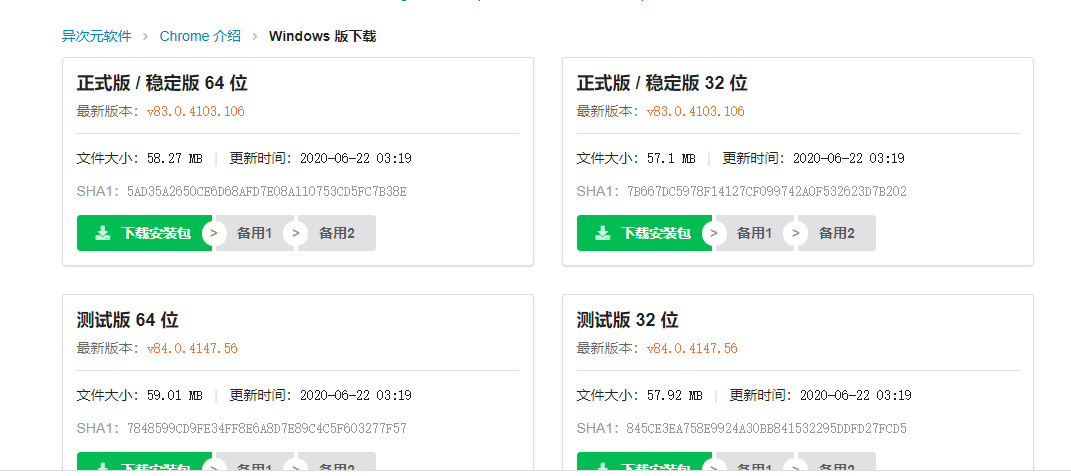Click 下载安装包 for 正式版 64 位

144,234
